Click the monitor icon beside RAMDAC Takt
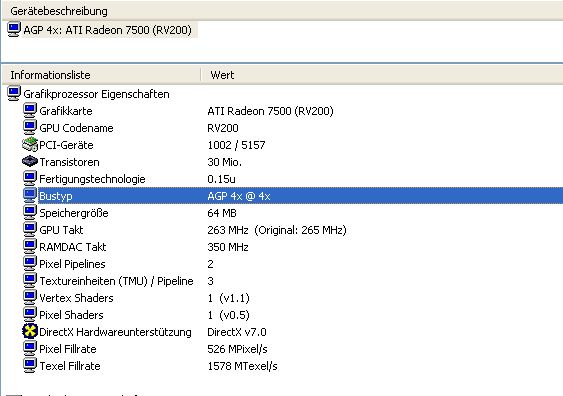 30,246
